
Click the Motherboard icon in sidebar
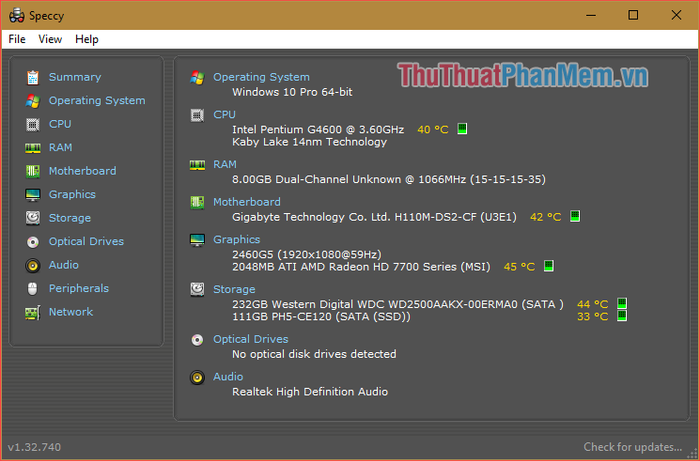point(33,171)
